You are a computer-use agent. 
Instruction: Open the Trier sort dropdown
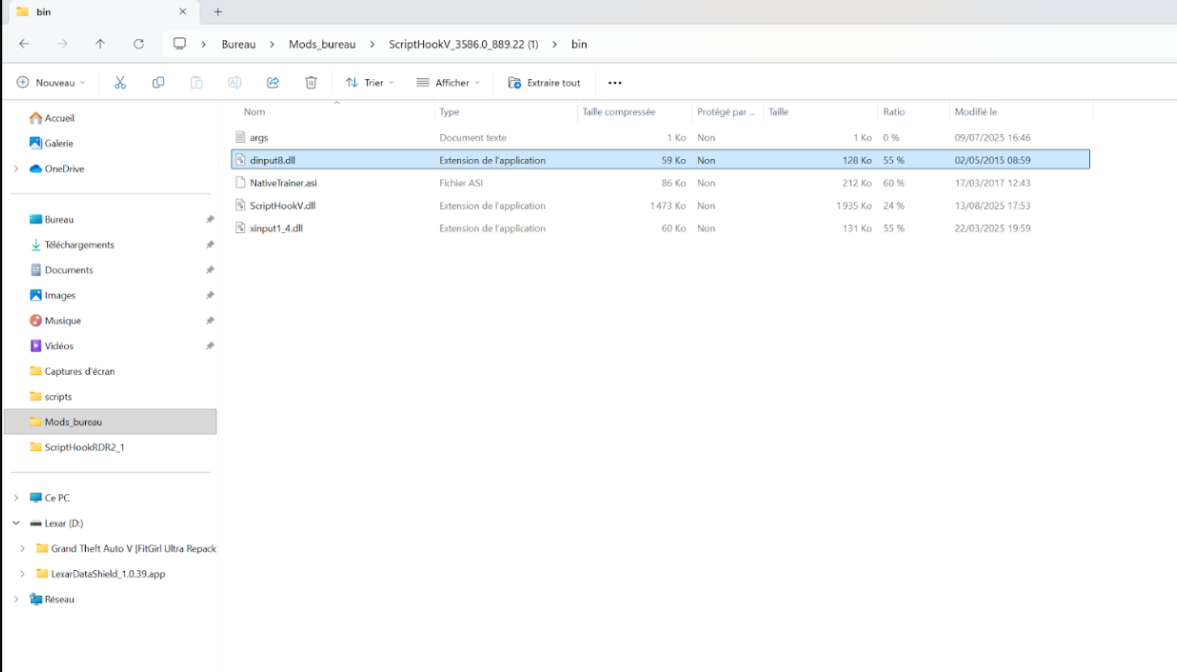tap(369, 83)
